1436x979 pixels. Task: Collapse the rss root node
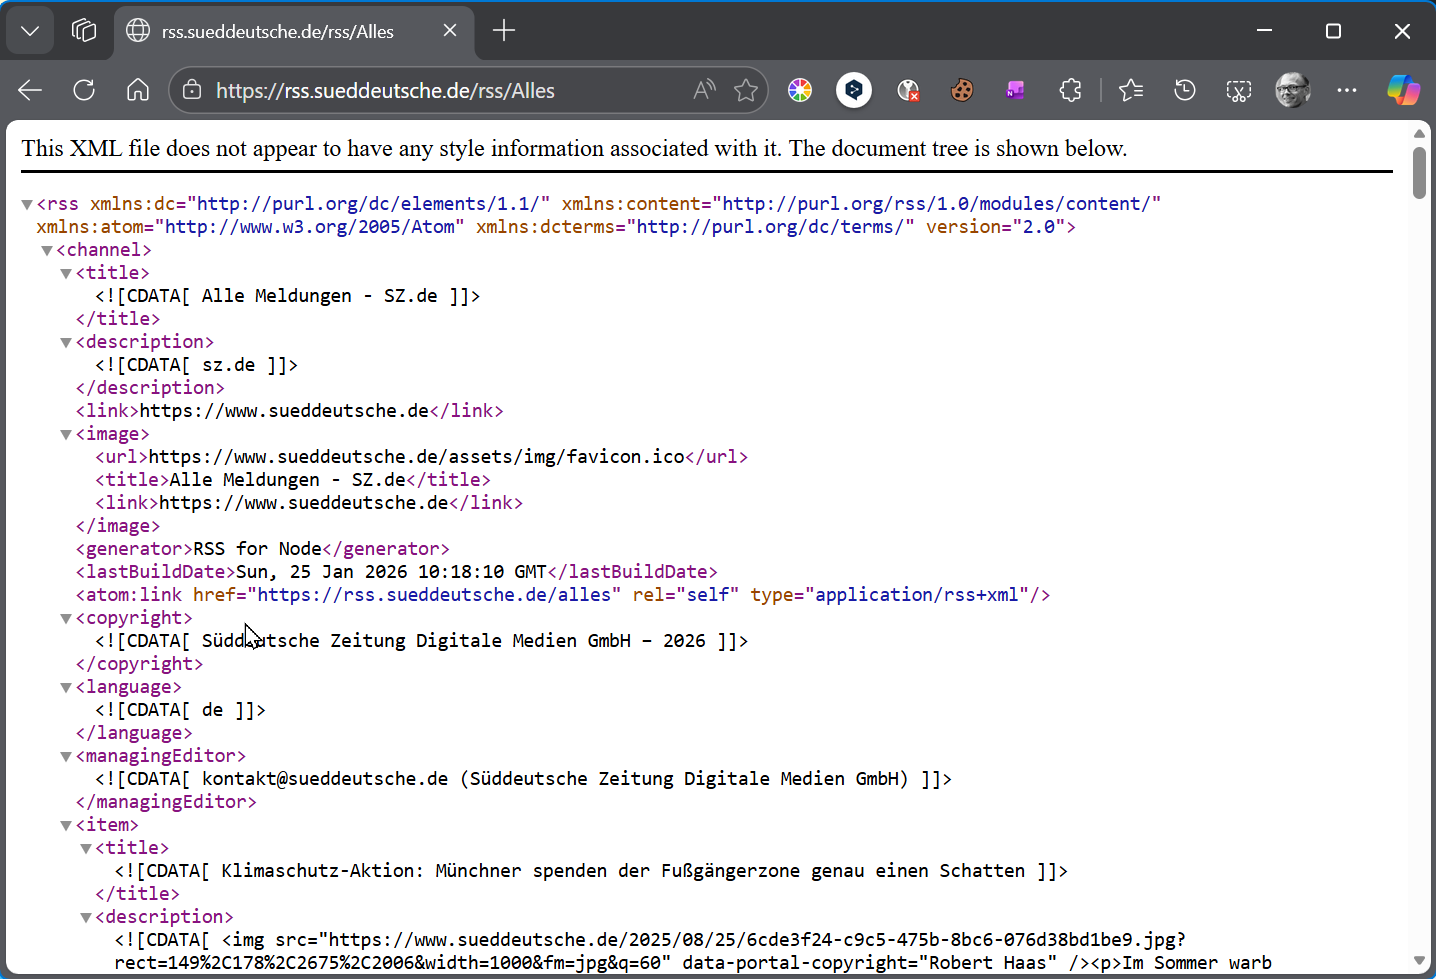(27, 204)
